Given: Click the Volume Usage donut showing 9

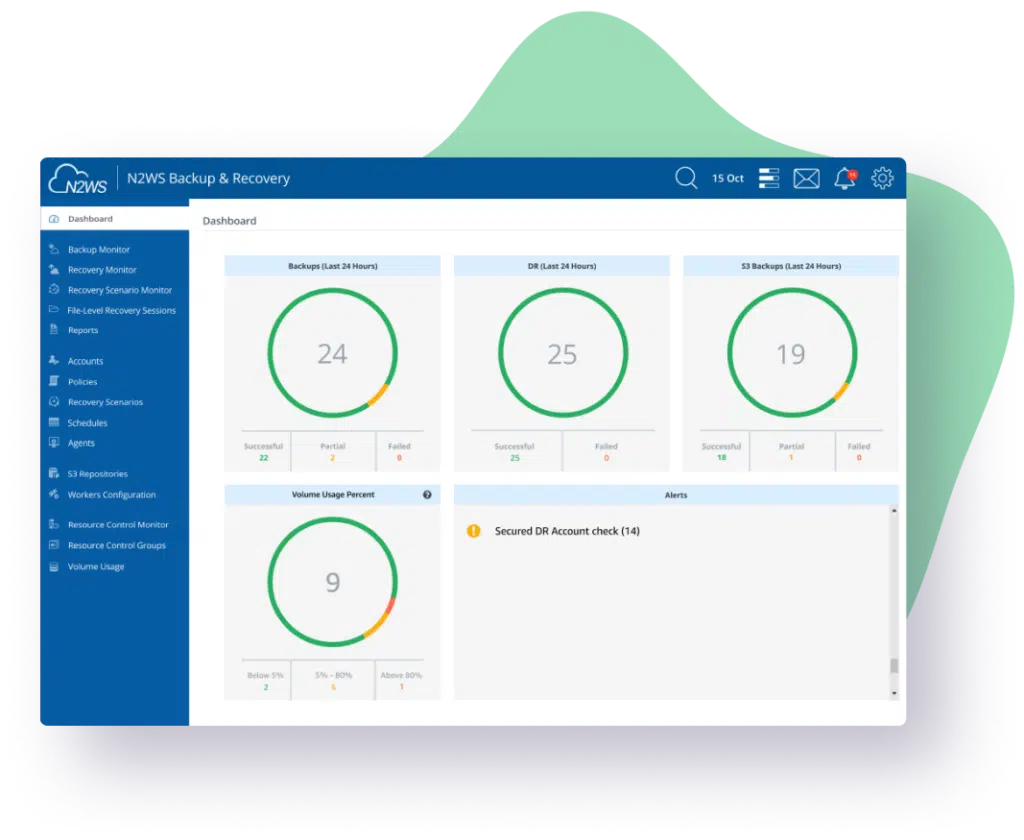Looking at the screenshot, I should pos(332,581).
